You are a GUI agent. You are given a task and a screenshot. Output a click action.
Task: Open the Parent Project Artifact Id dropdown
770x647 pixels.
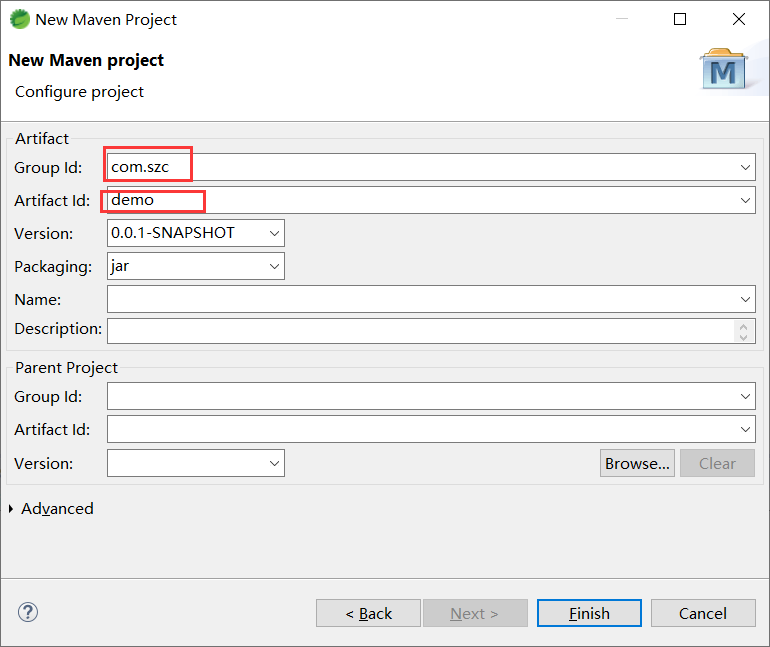745,430
